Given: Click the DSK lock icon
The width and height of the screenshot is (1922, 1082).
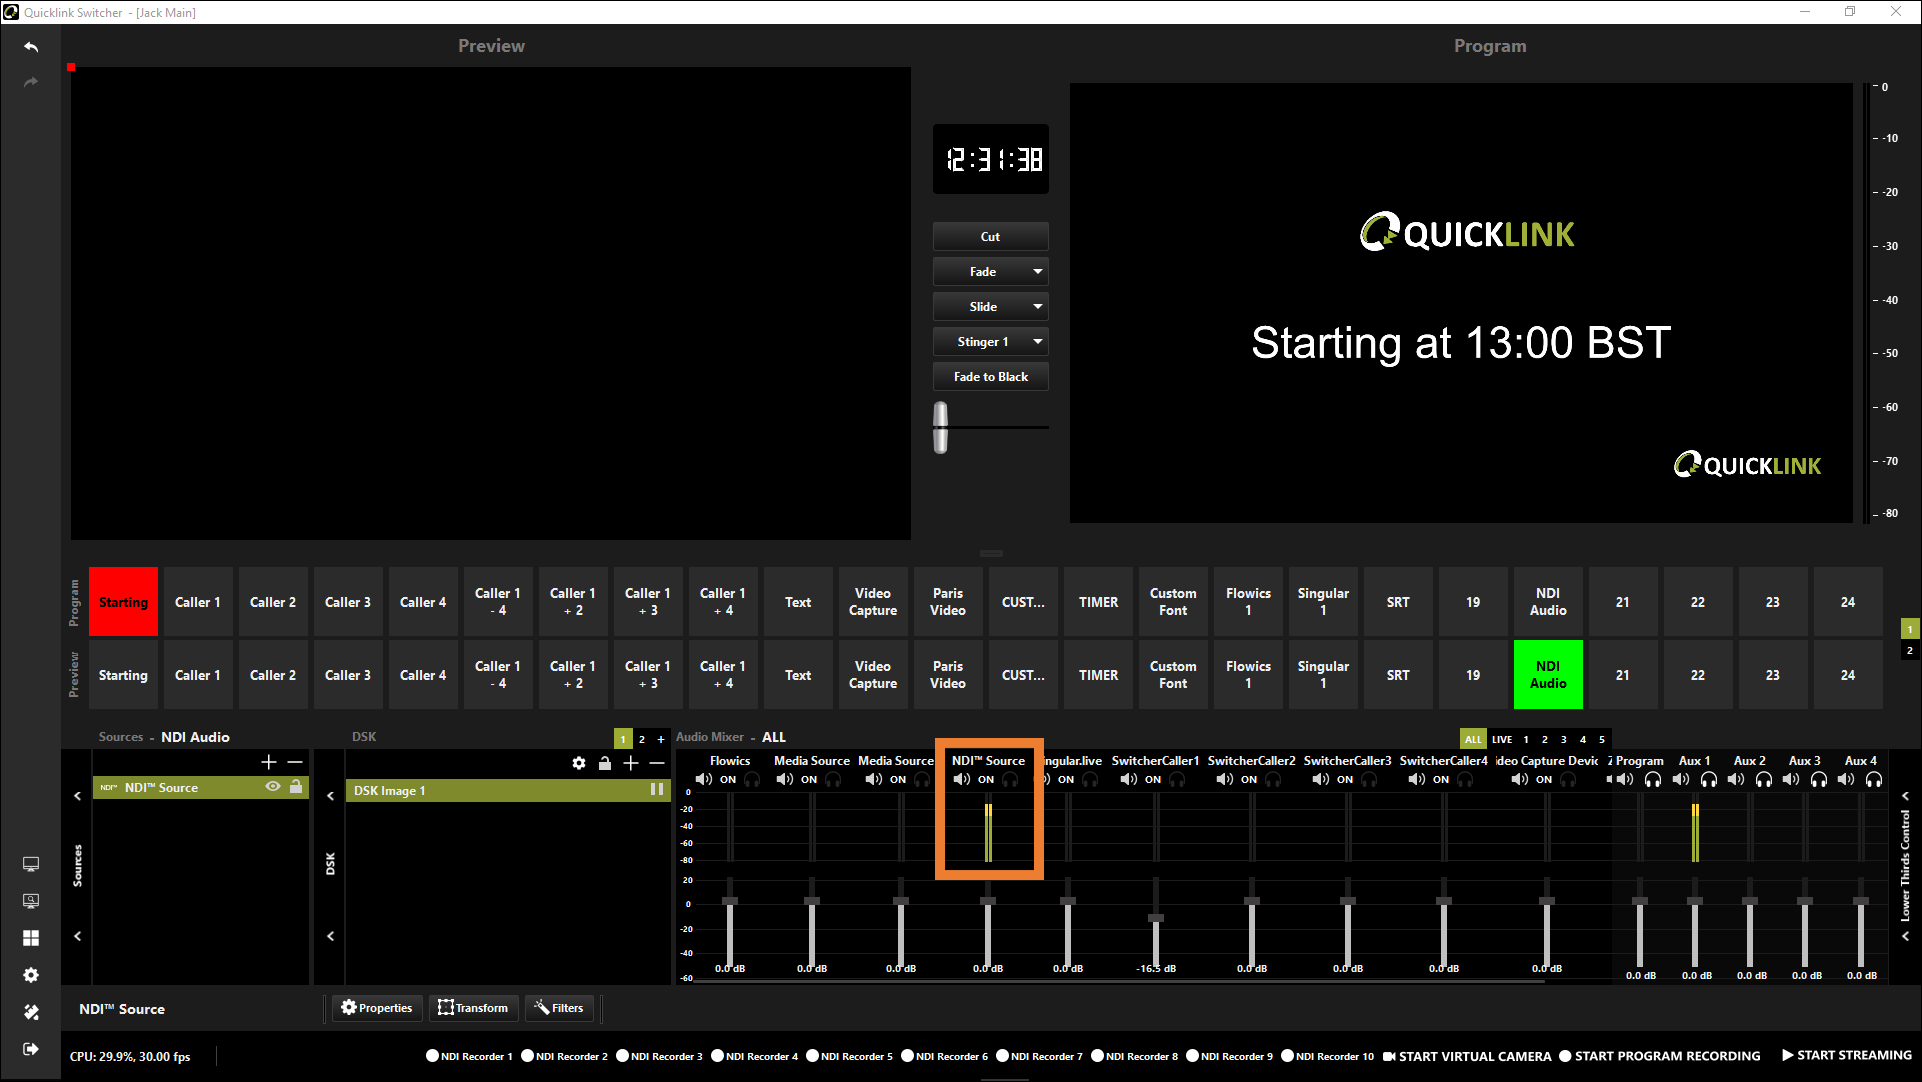Looking at the screenshot, I should (605, 763).
